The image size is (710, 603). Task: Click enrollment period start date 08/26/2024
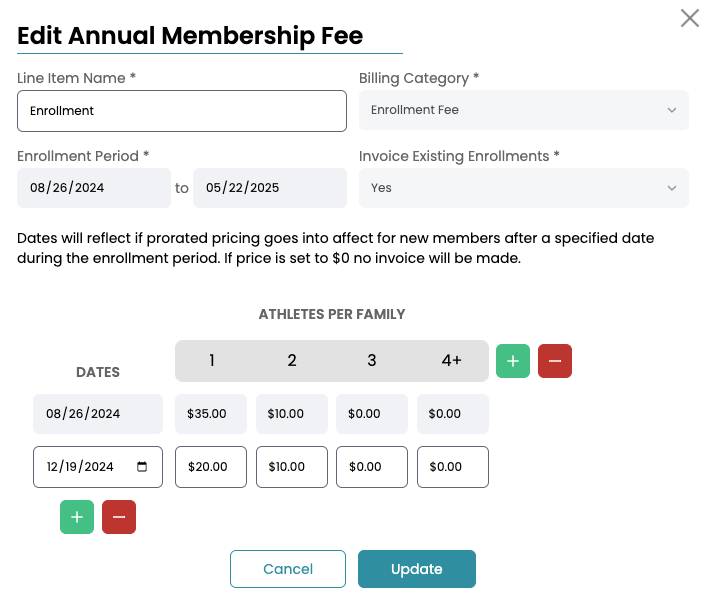click(x=94, y=188)
